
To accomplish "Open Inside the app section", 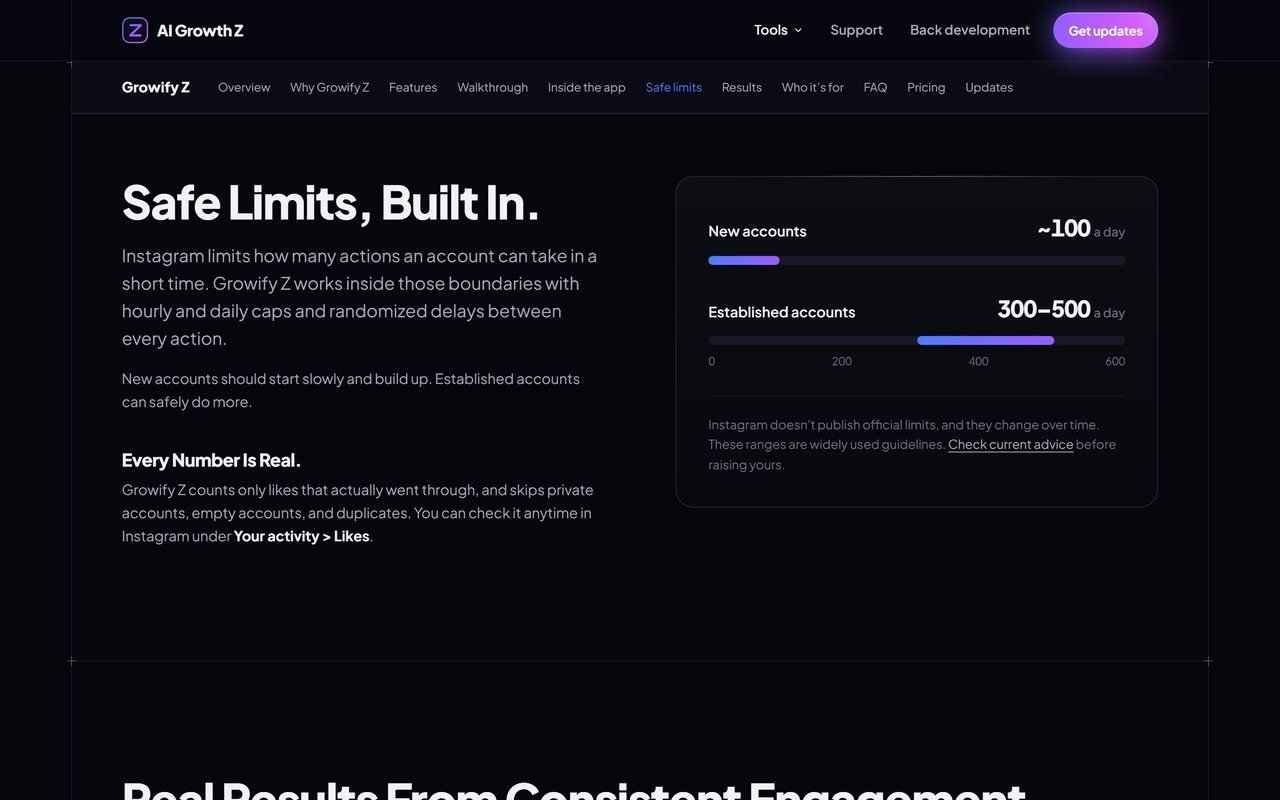I will click(587, 87).
